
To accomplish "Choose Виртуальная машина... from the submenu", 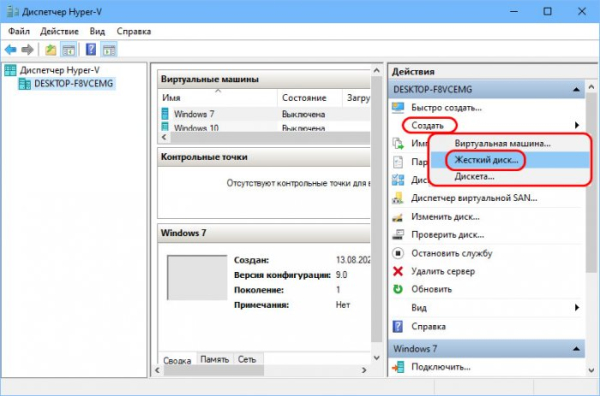I will tap(502, 143).
